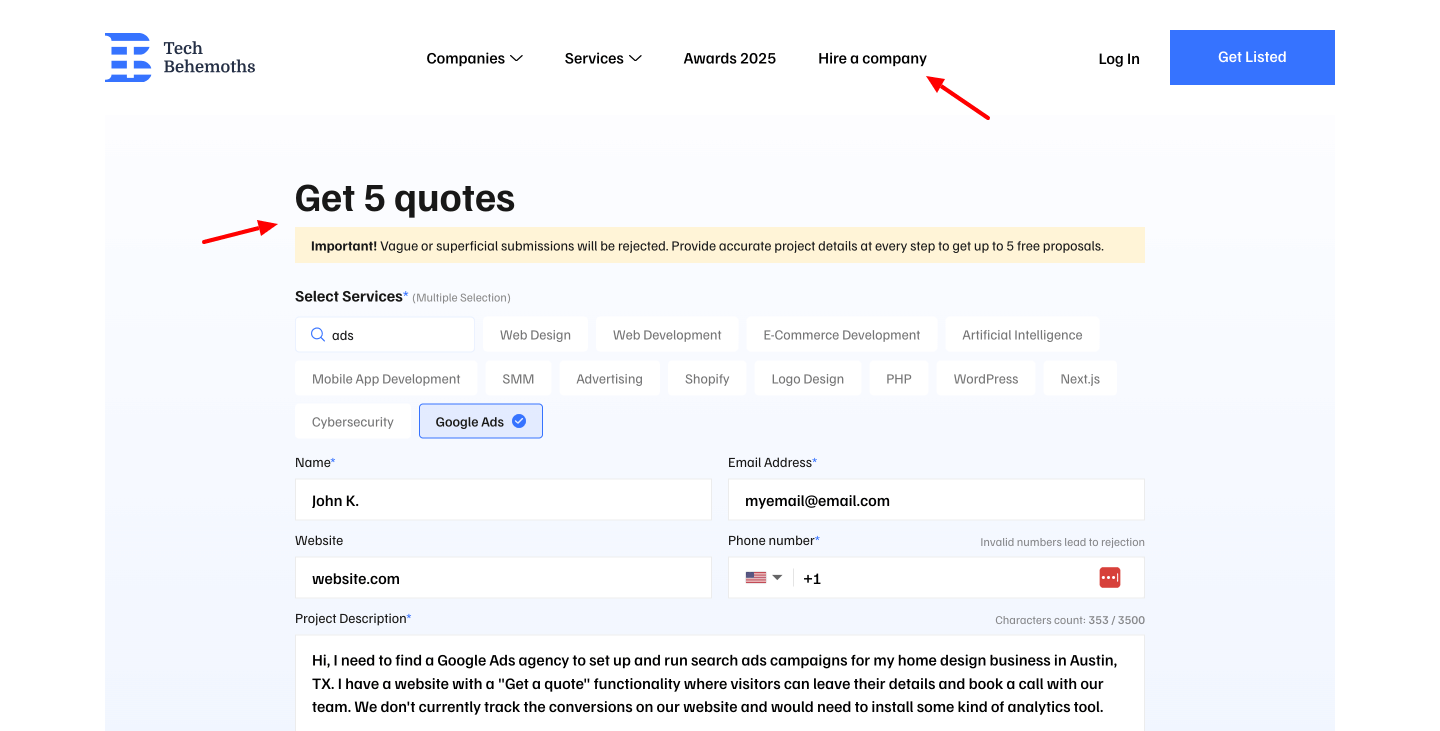Click the Get 5 quotes heading
This screenshot has width=1440, height=731.
point(405,199)
